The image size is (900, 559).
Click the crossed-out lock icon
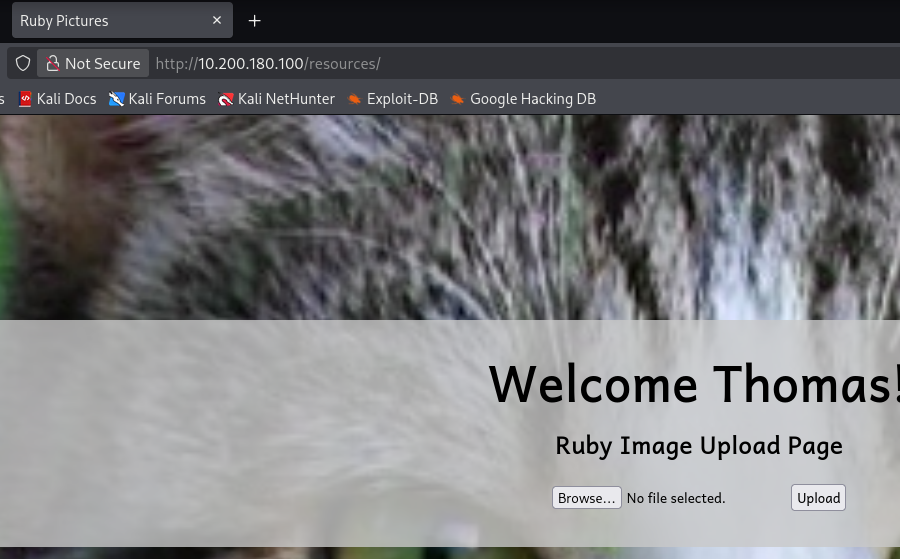[52, 63]
